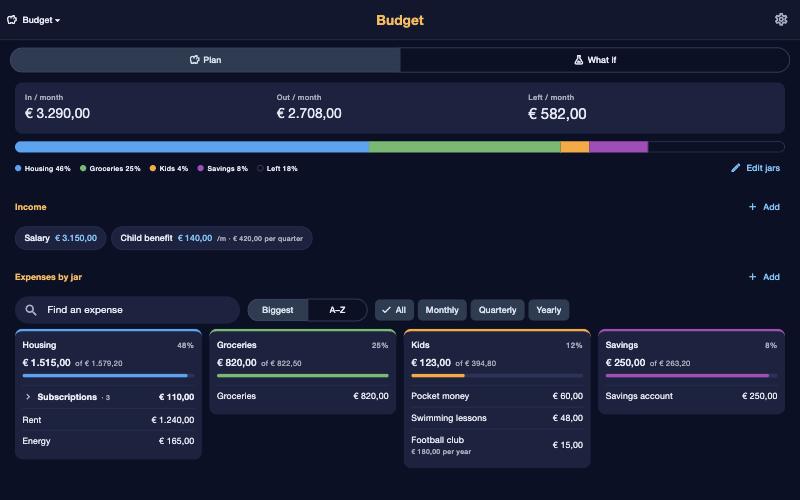Click the piggy bank icon on Plan tab
Image resolution: width=800 pixels, height=500 pixels.
point(194,60)
